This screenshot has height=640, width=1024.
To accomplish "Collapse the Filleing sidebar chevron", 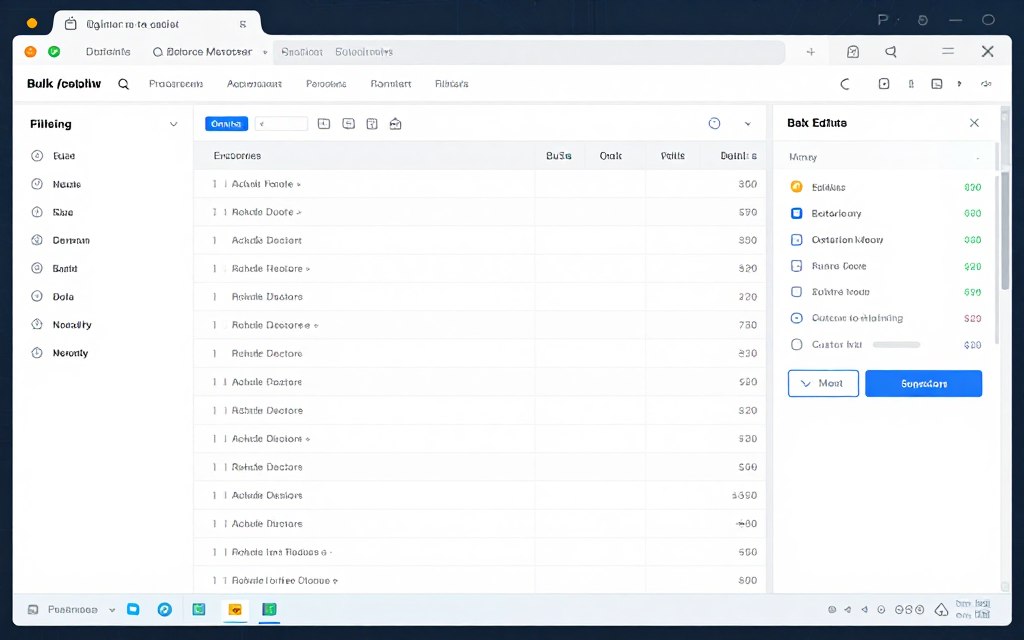I will (x=173, y=124).
